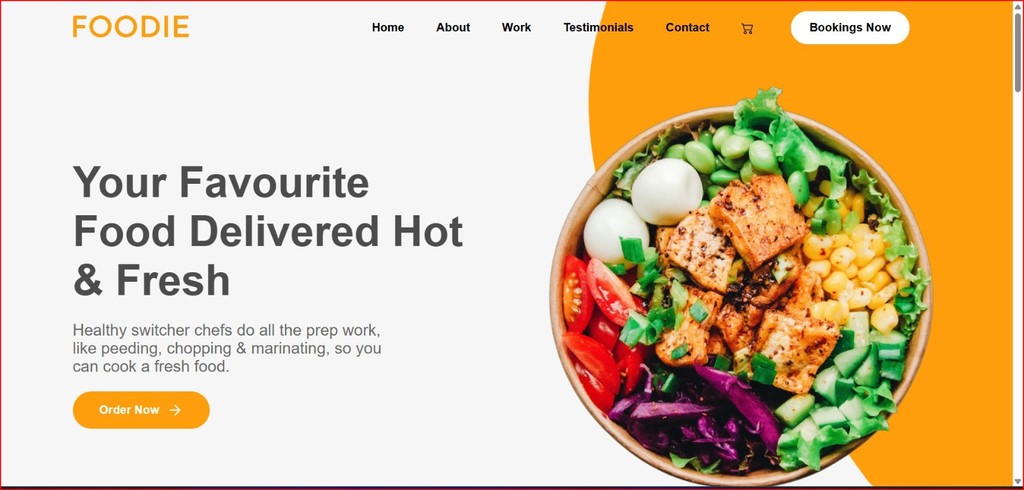1024x490 pixels.
Task: Open the Testimonials section link
Action: click(x=598, y=27)
